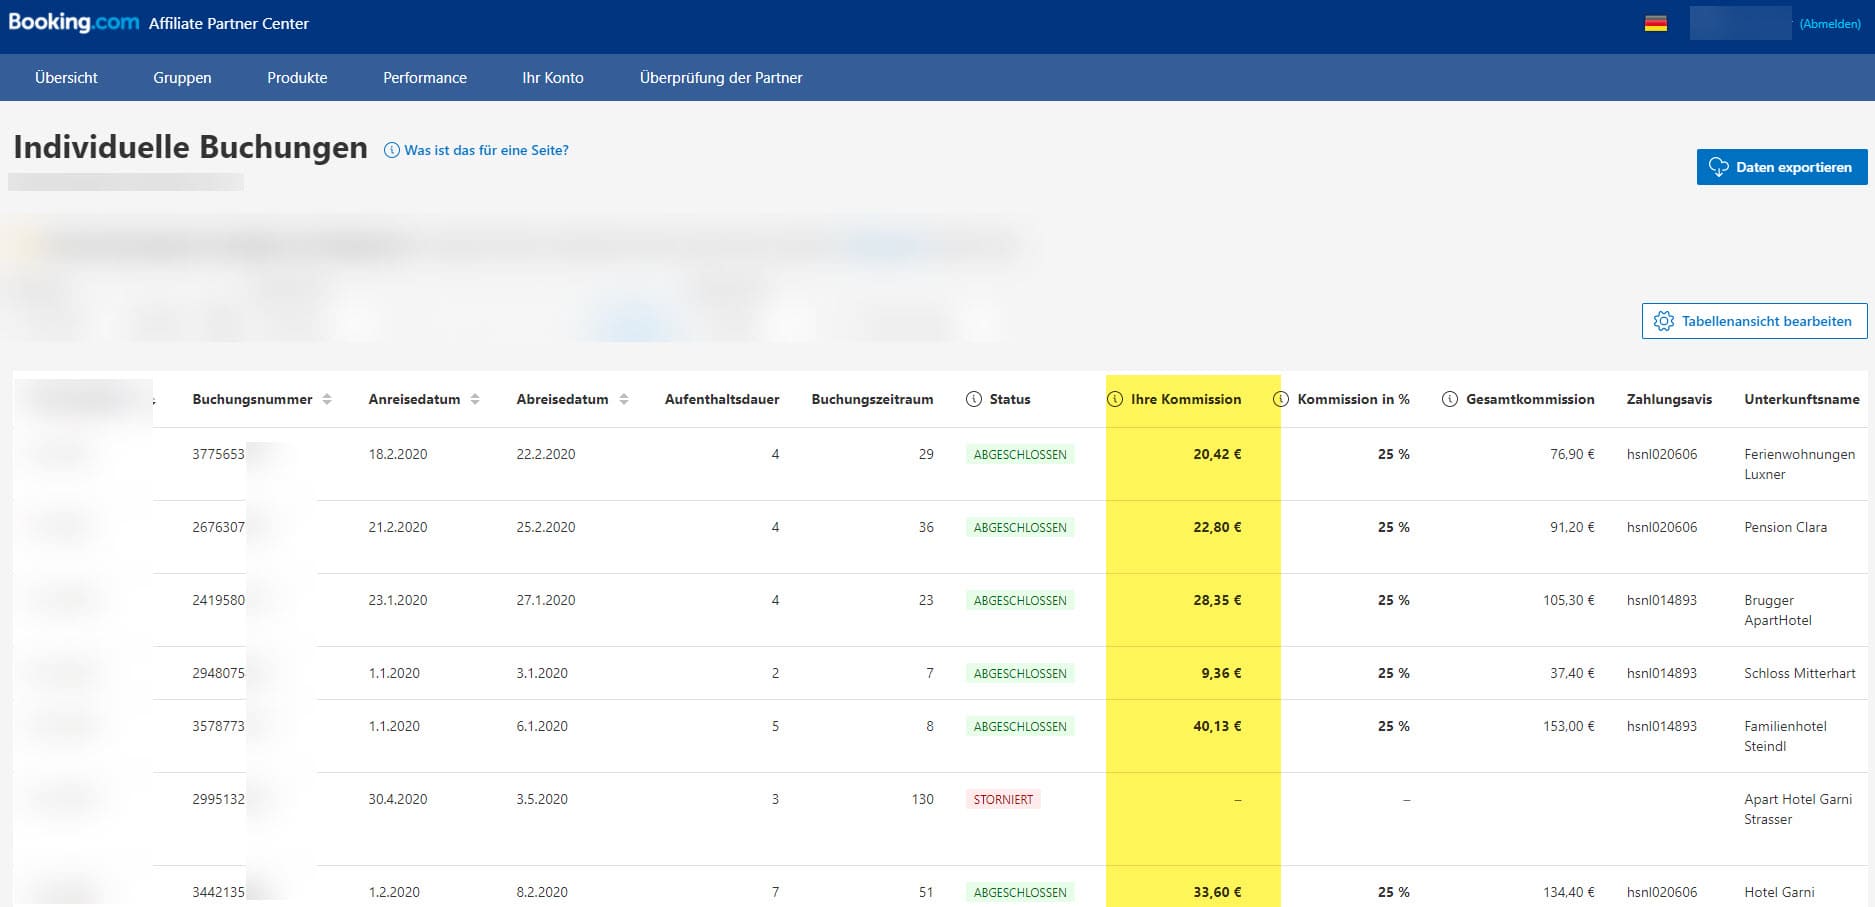This screenshot has width=1875, height=907.
Task: Sort table by Abreisedatum arrows
Action: (624, 399)
